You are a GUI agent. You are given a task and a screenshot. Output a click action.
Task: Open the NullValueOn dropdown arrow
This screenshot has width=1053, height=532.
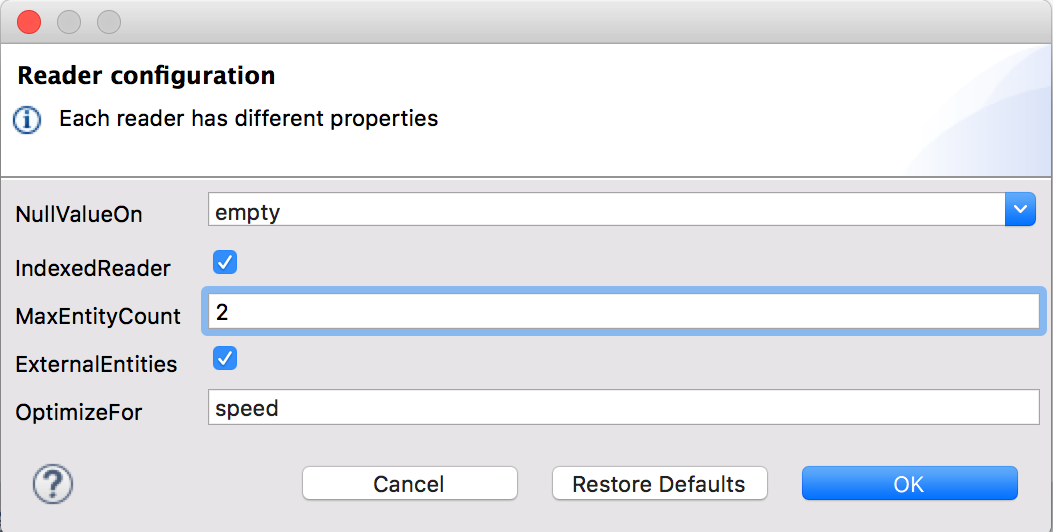point(1020,210)
